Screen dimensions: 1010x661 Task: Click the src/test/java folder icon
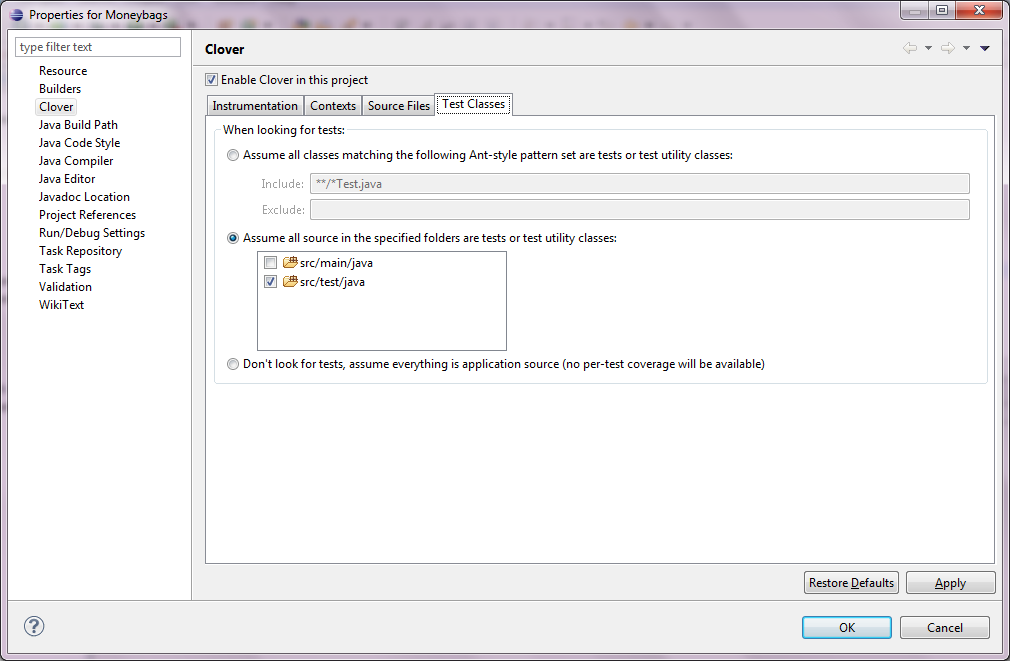290,282
